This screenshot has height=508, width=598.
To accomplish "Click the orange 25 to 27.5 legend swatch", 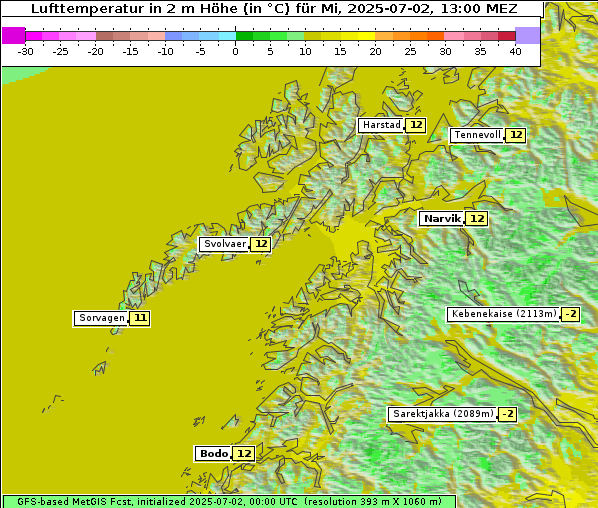I will click(x=419, y=36).
